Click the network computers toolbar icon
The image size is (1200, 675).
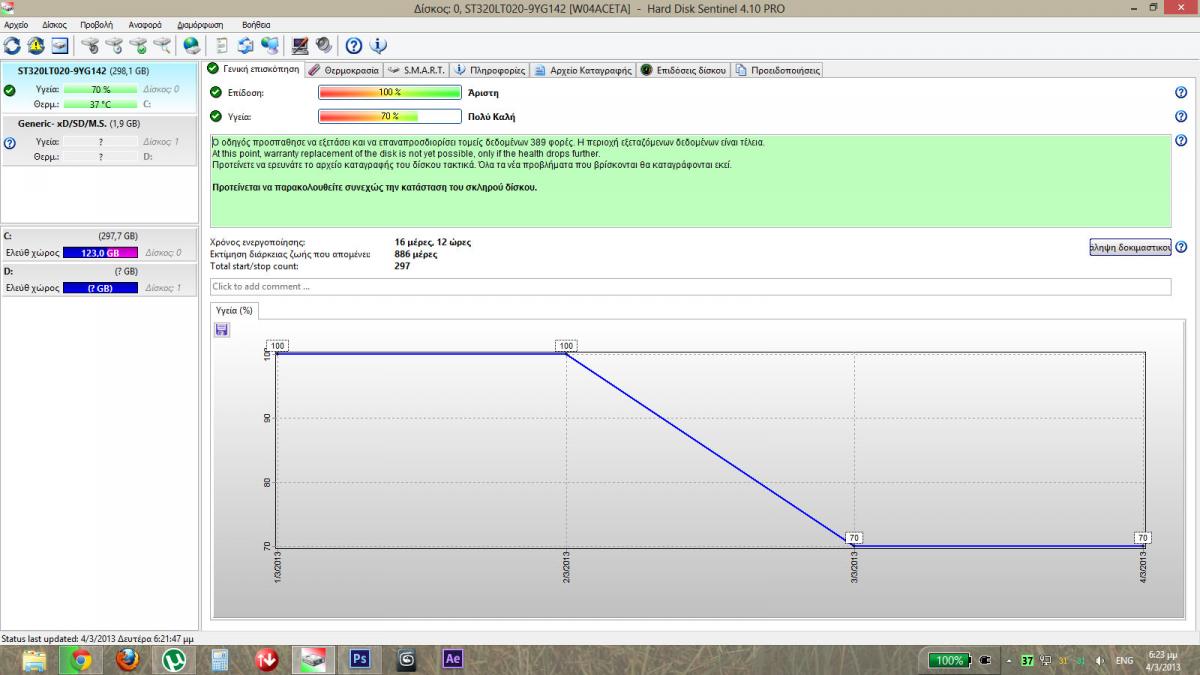point(269,45)
